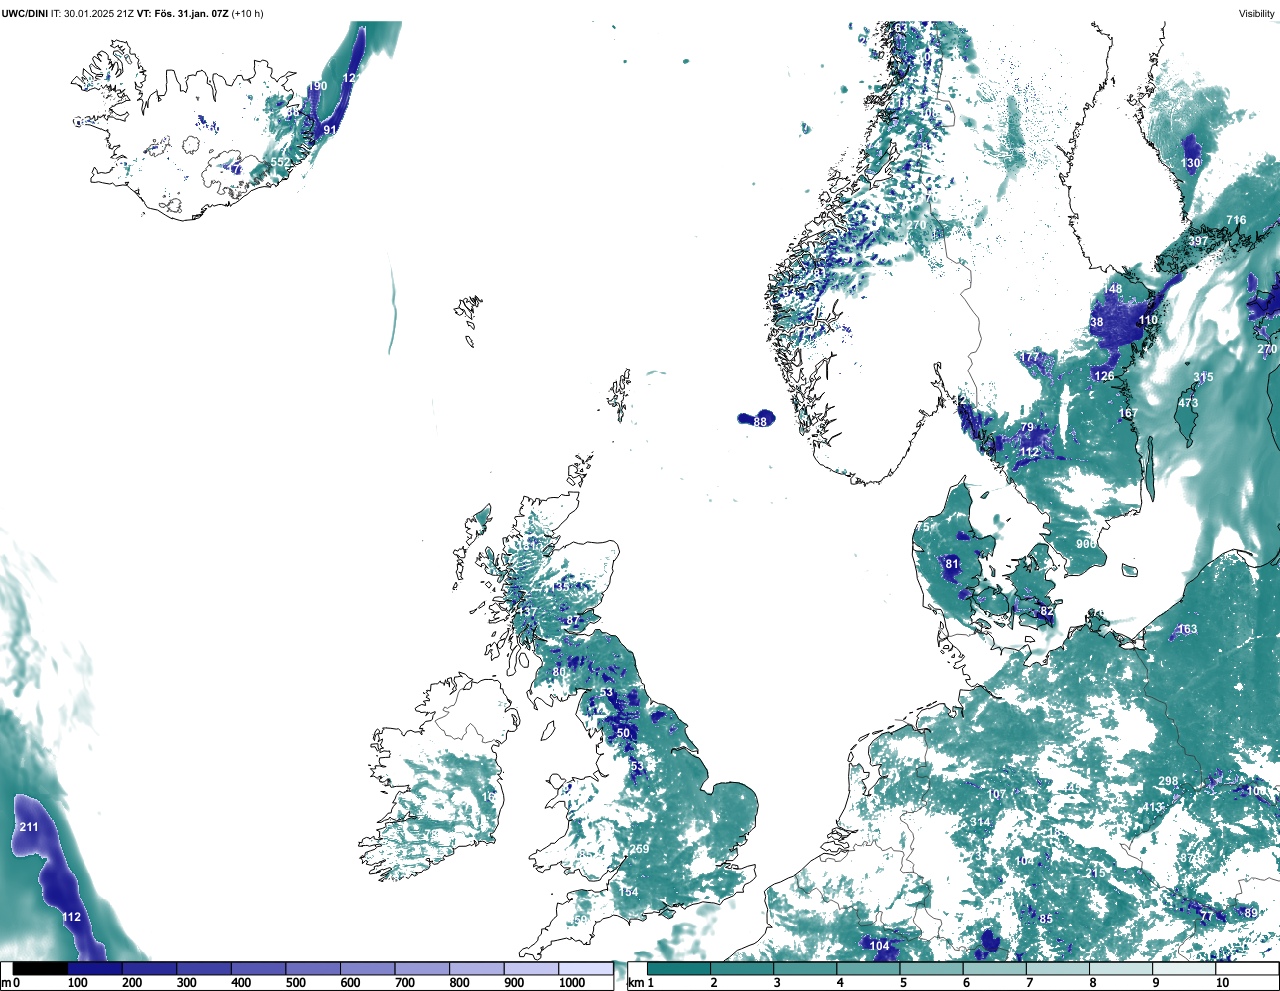The image size is (1280, 991).
Task: Click the '167' value on the Swedish east coast
Action: (1128, 413)
